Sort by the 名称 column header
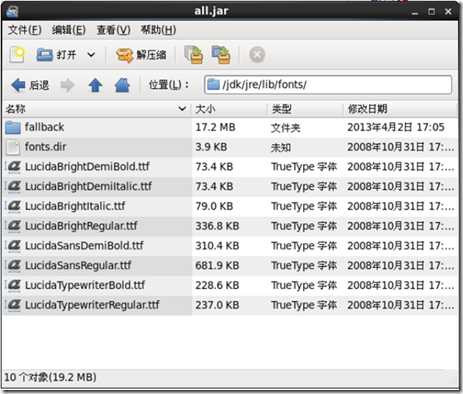This screenshot has height=394, width=463. tap(97, 109)
